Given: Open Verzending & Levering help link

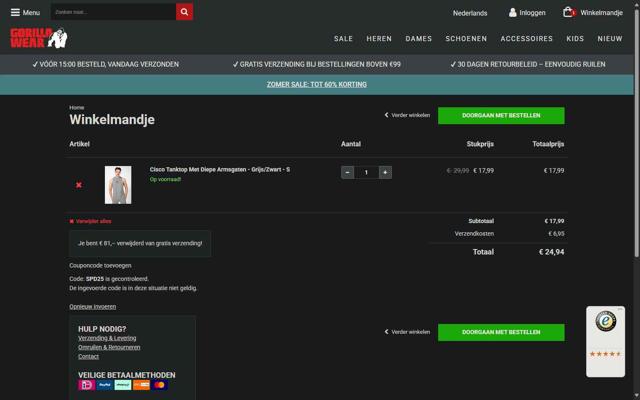Looking at the screenshot, I should pos(107,338).
